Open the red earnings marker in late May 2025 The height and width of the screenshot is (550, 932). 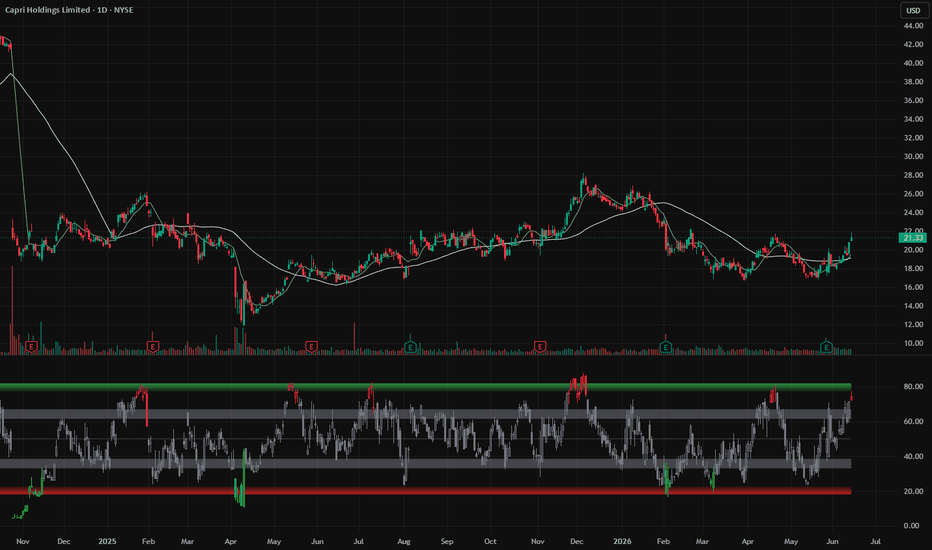311,346
